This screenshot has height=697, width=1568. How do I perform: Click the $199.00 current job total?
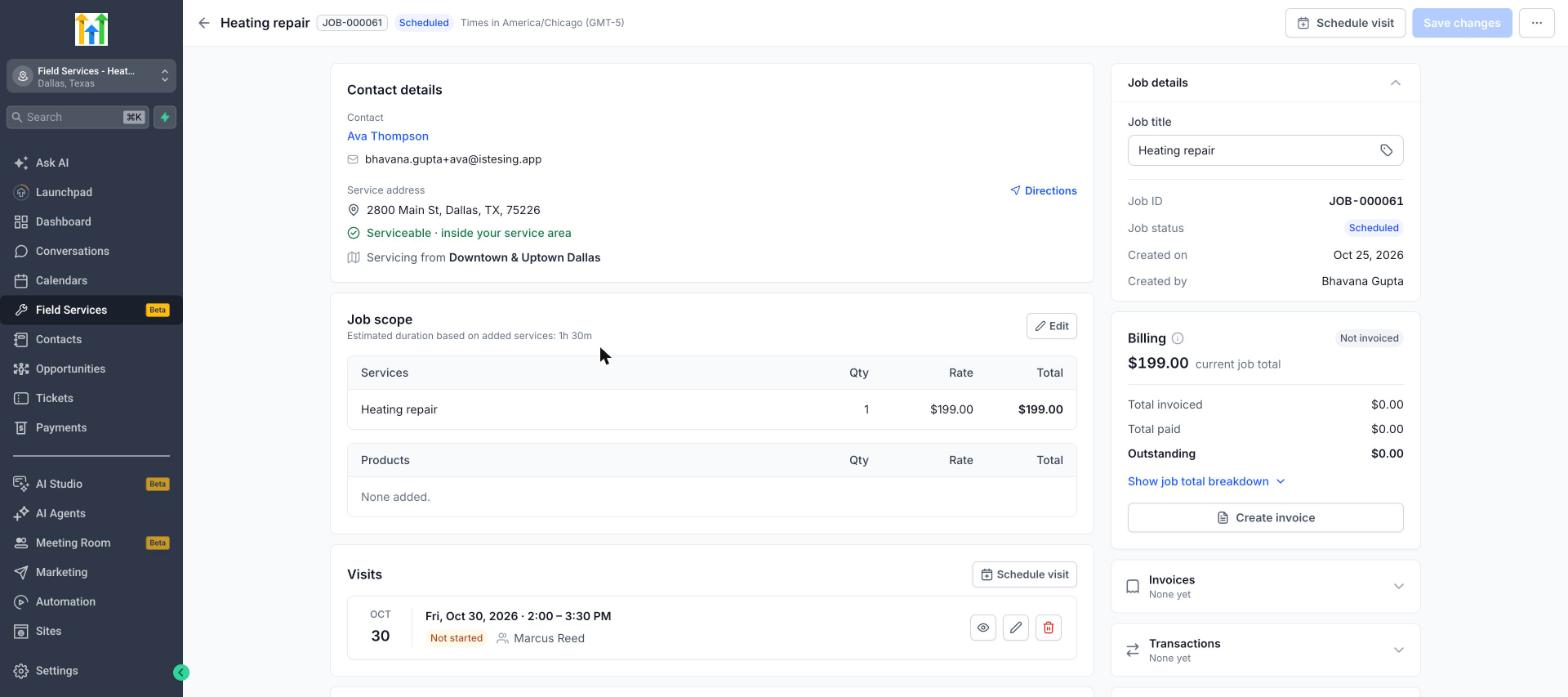pyautogui.click(x=1158, y=363)
